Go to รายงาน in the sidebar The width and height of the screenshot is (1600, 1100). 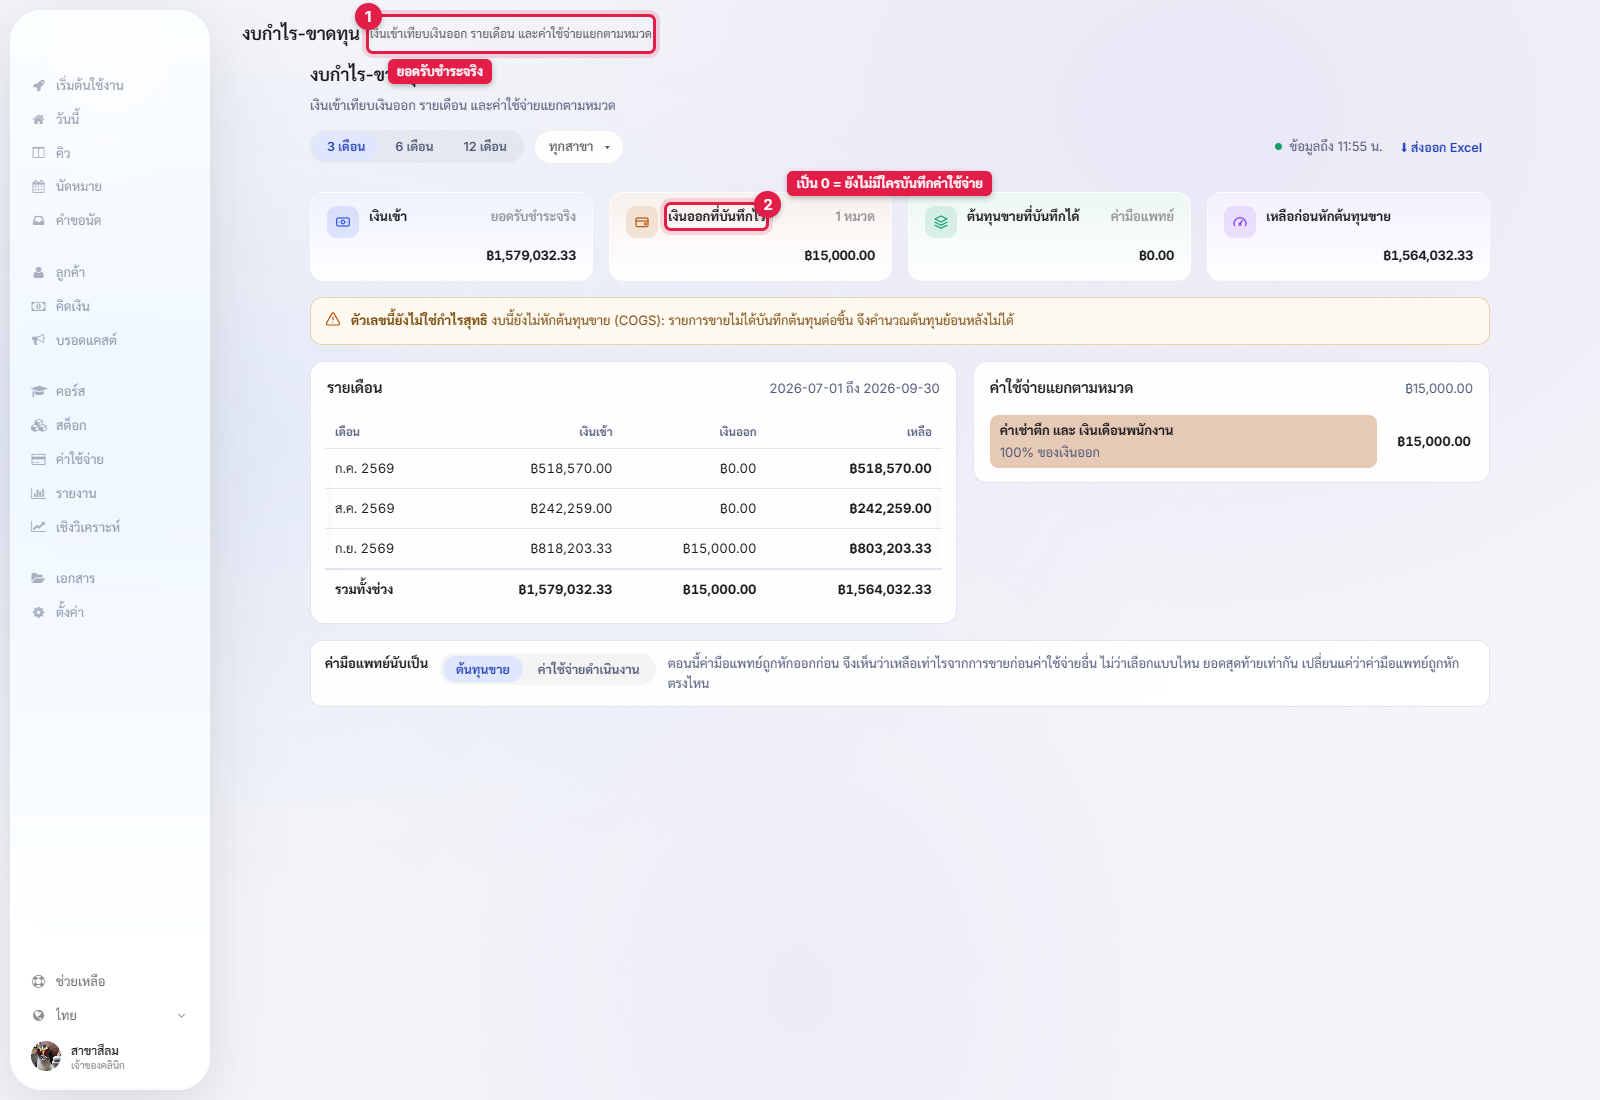[x=76, y=494]
